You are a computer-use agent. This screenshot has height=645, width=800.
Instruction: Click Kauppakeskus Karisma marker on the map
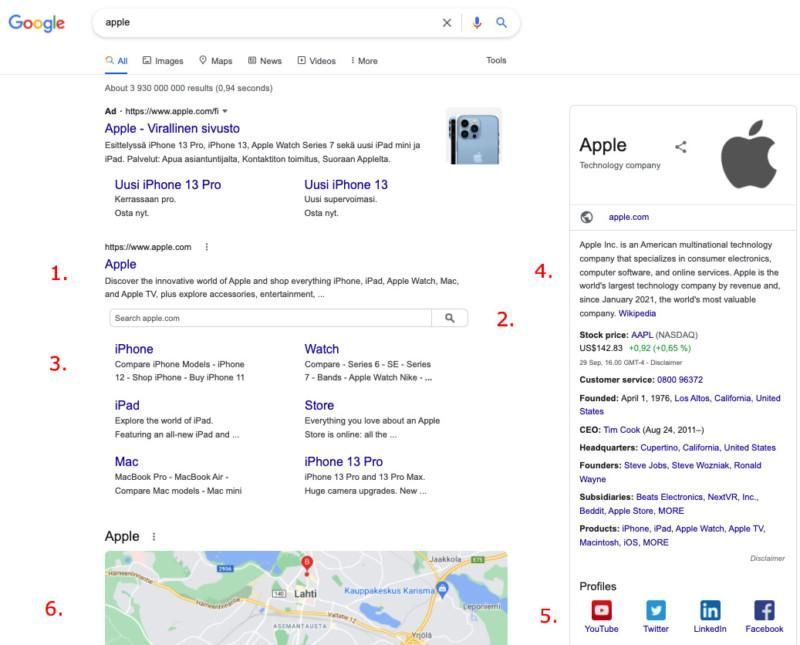coord(442,589)
